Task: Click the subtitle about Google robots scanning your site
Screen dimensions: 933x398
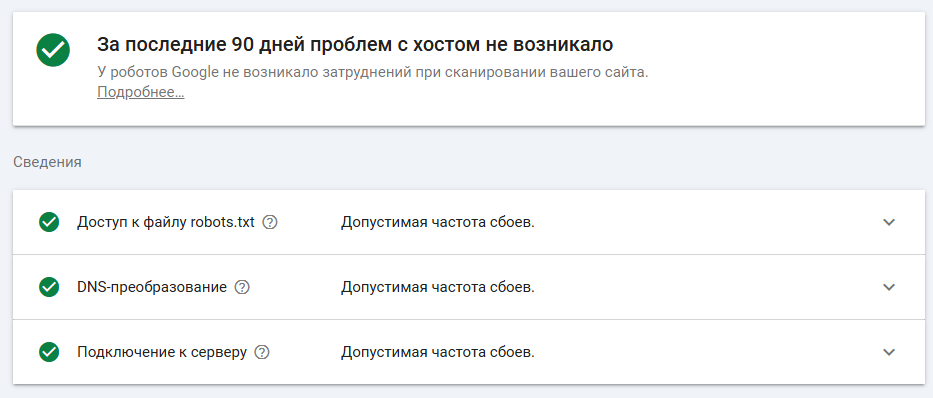Action: click(x=372, y=72)
